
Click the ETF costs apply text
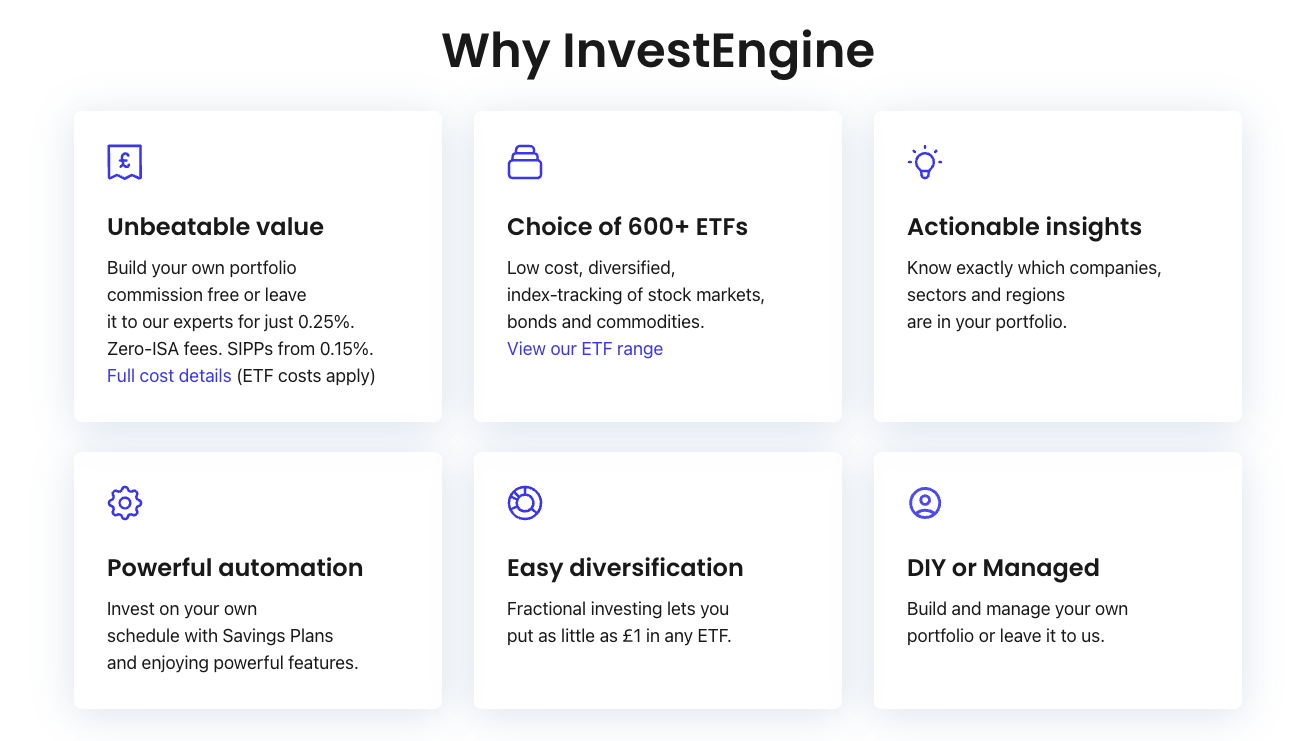click(304, 375)
